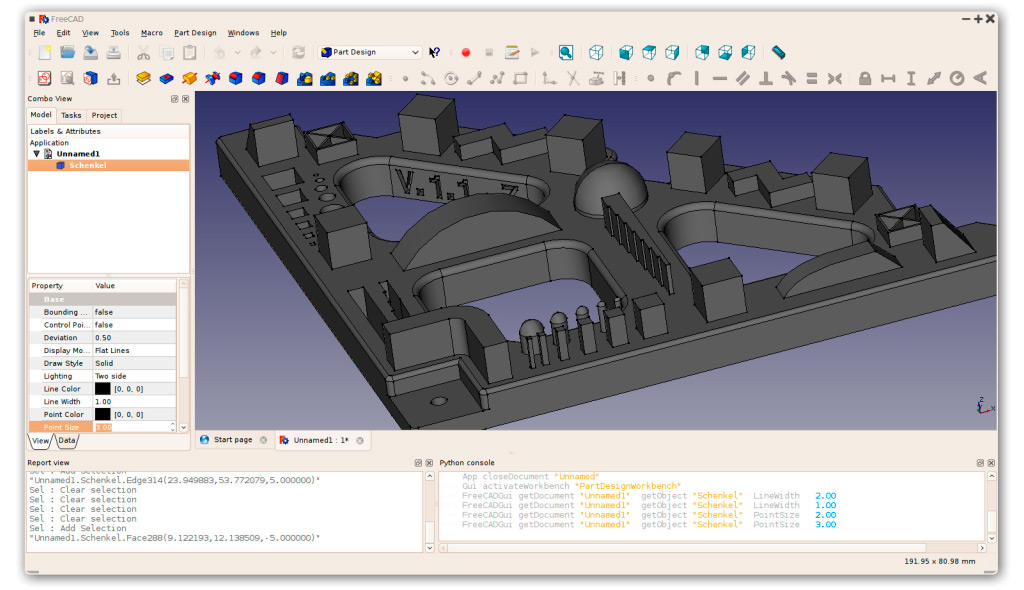Start recording a macro
Screen dimensions: 1024x590
click(x=465, y=52)
